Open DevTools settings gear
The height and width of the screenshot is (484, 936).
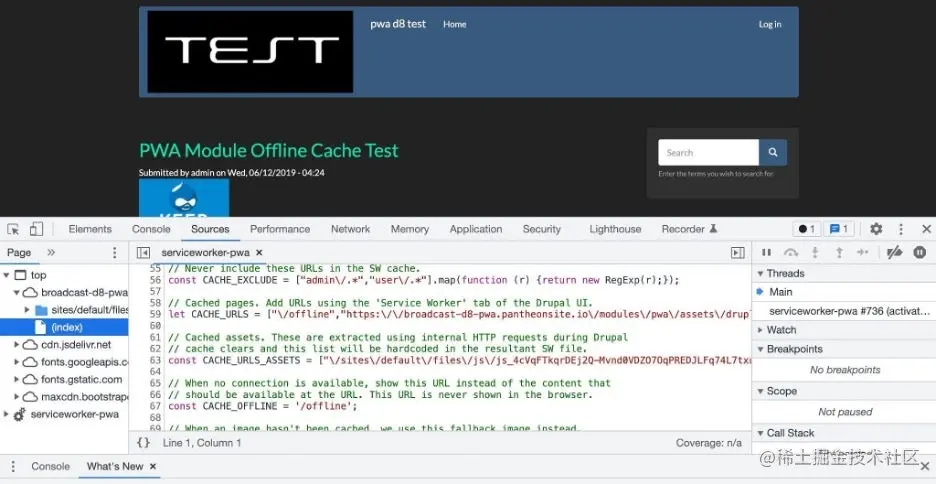[876, 229]
